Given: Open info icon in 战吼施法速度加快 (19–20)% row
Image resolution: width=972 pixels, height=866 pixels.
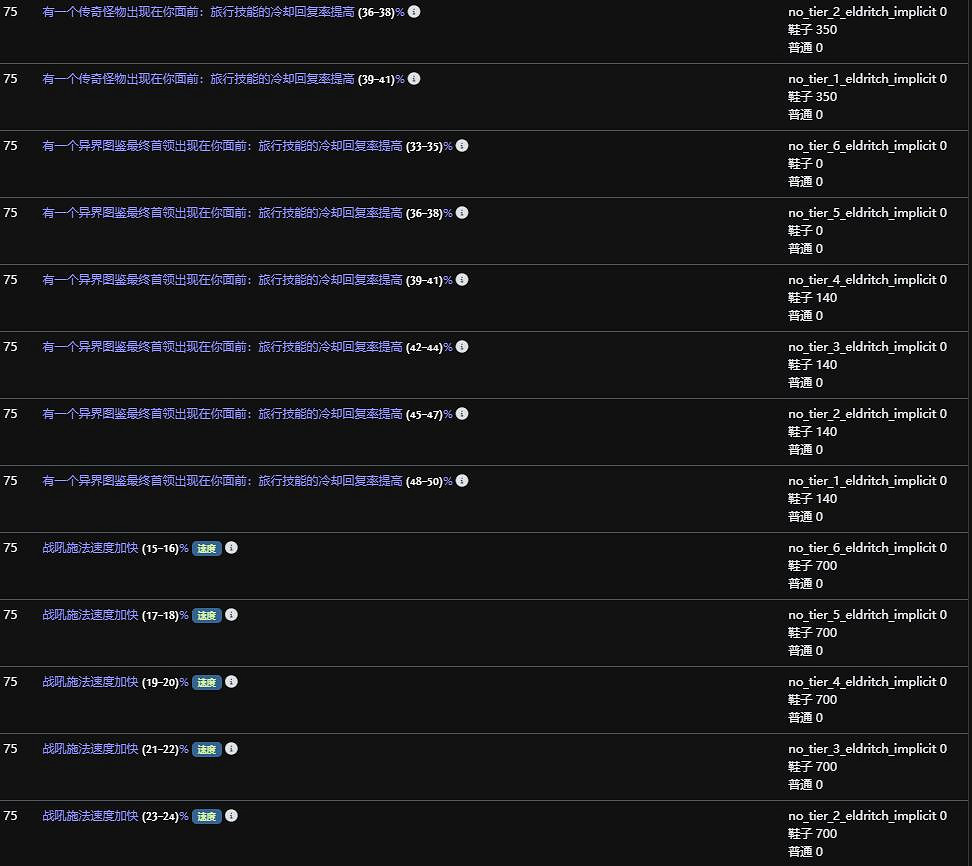Looking at the screenshot, I should [x=231, y=682].
